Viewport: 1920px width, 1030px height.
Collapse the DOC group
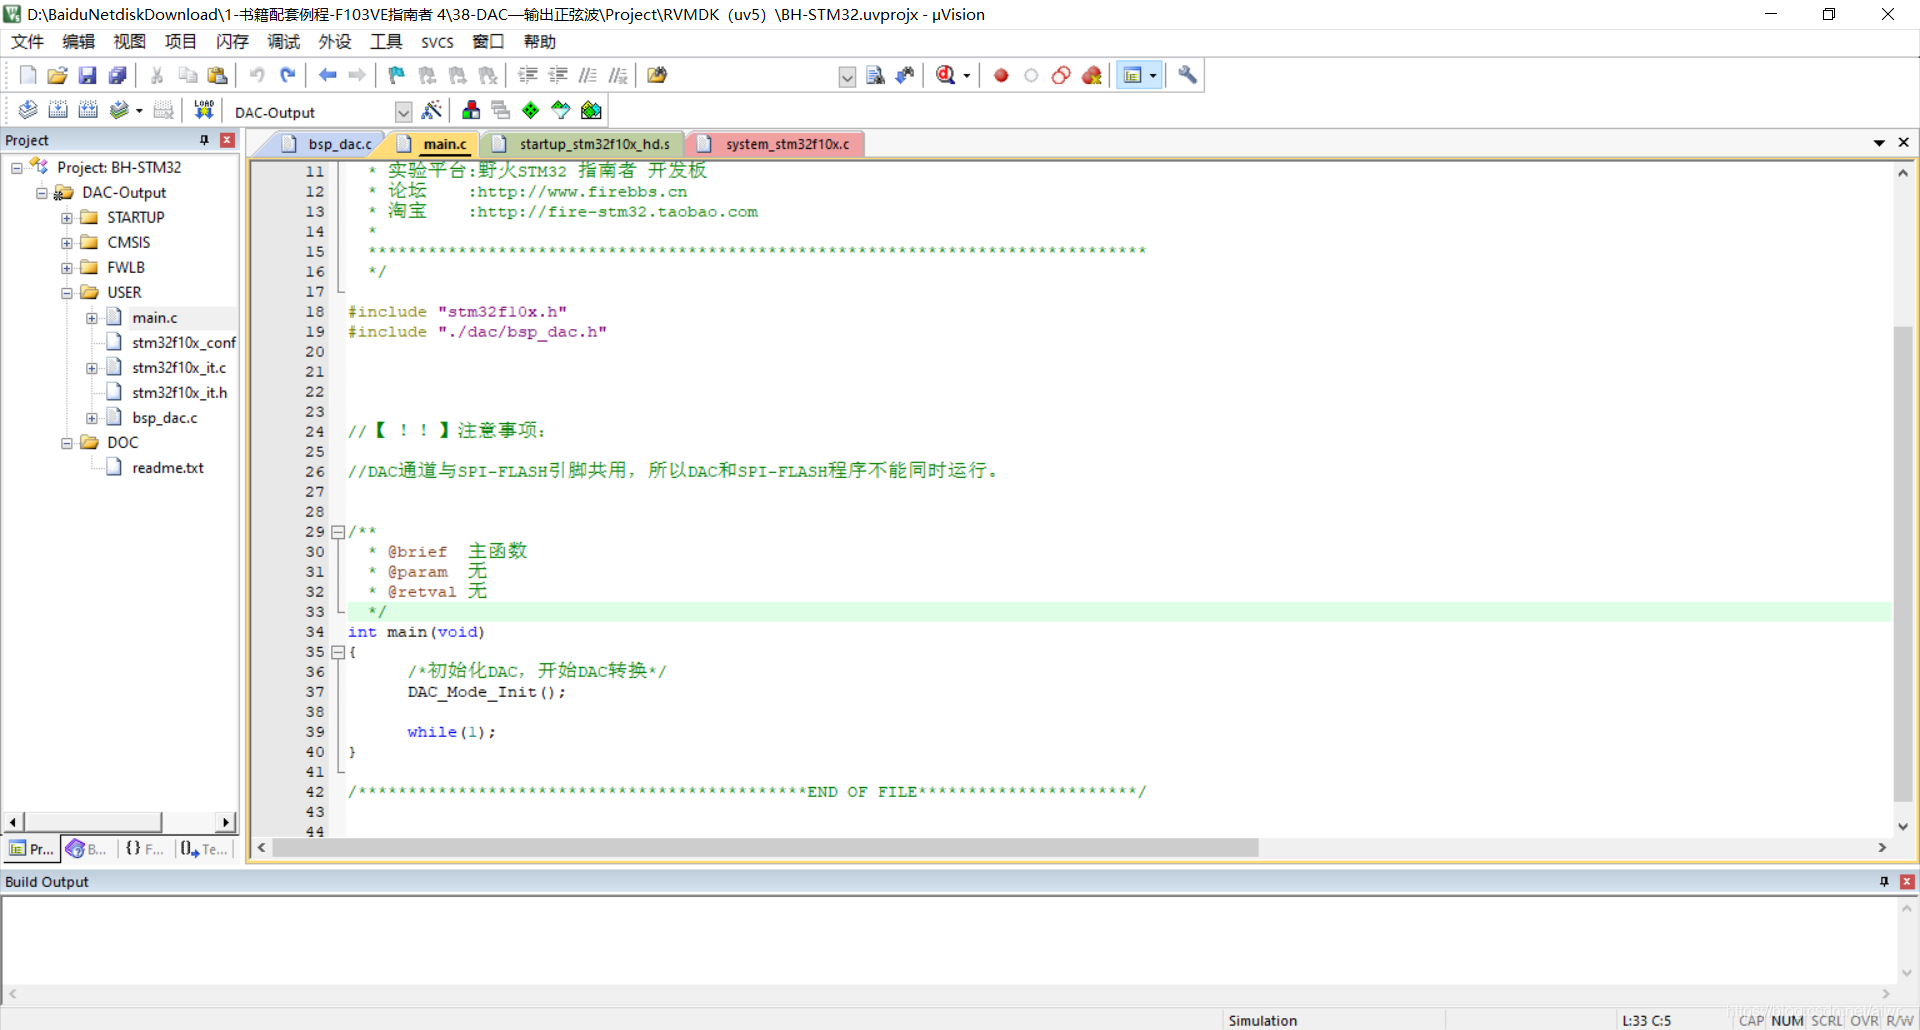[x=66, y=442]
